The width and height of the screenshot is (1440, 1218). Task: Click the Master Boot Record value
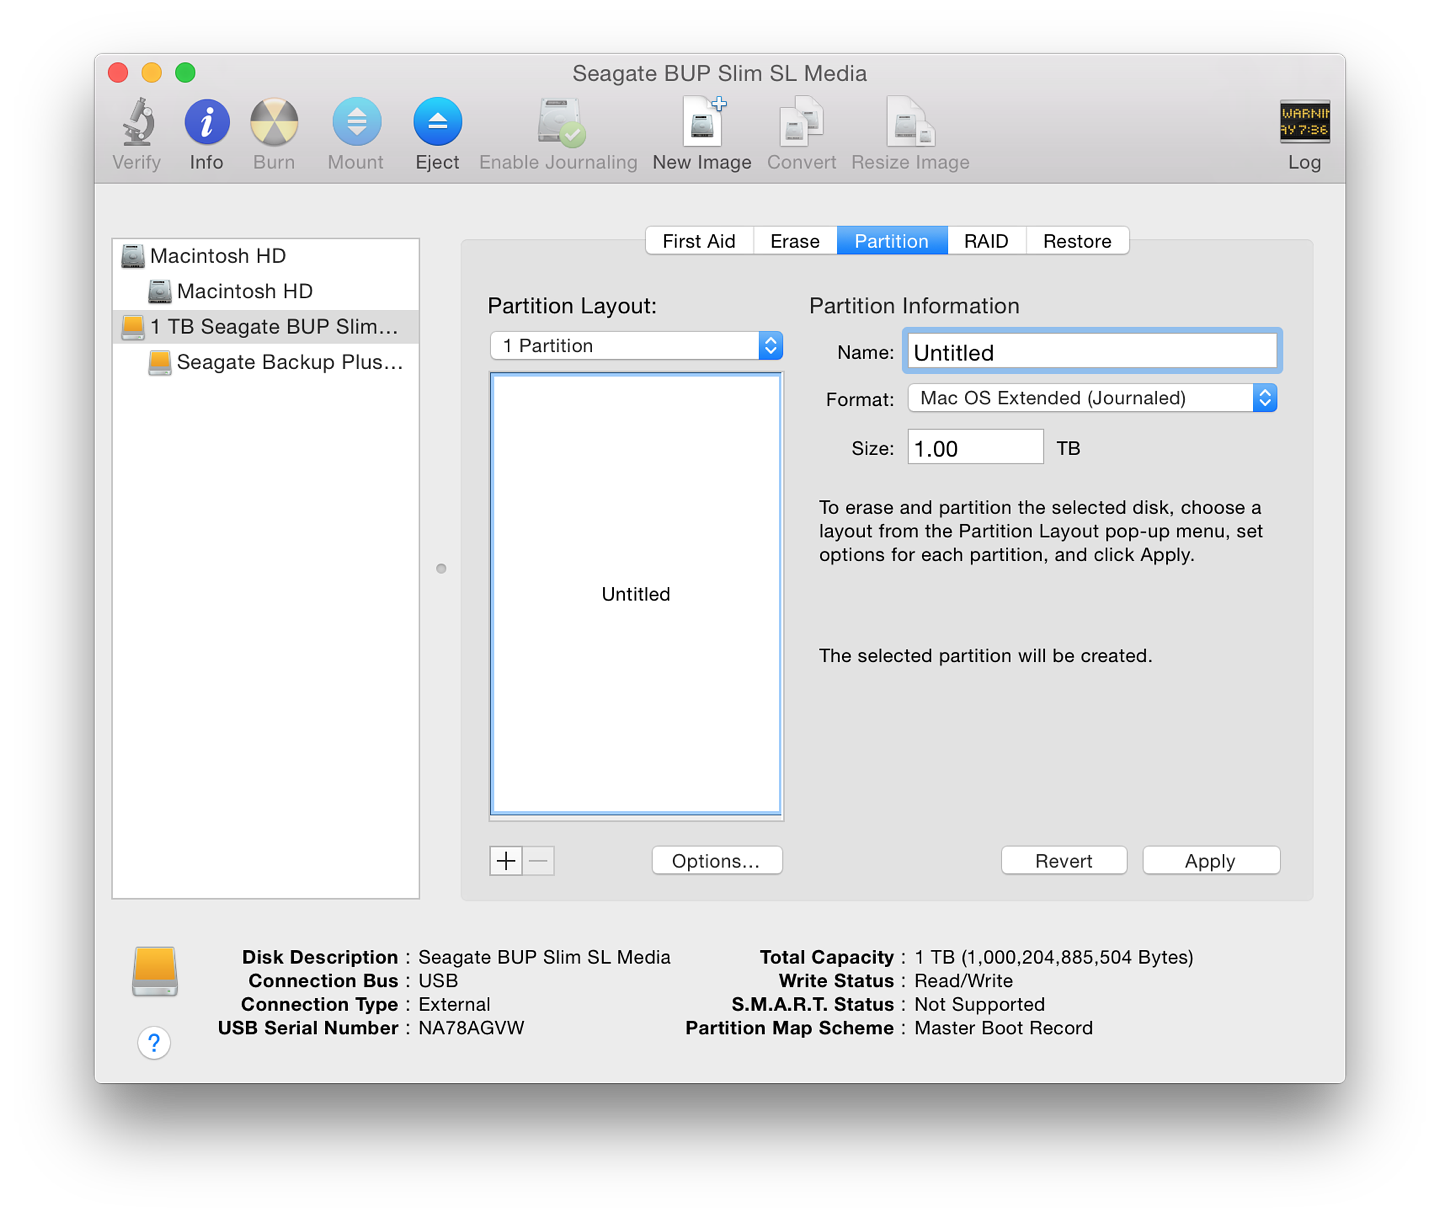coord(1003,1028)
